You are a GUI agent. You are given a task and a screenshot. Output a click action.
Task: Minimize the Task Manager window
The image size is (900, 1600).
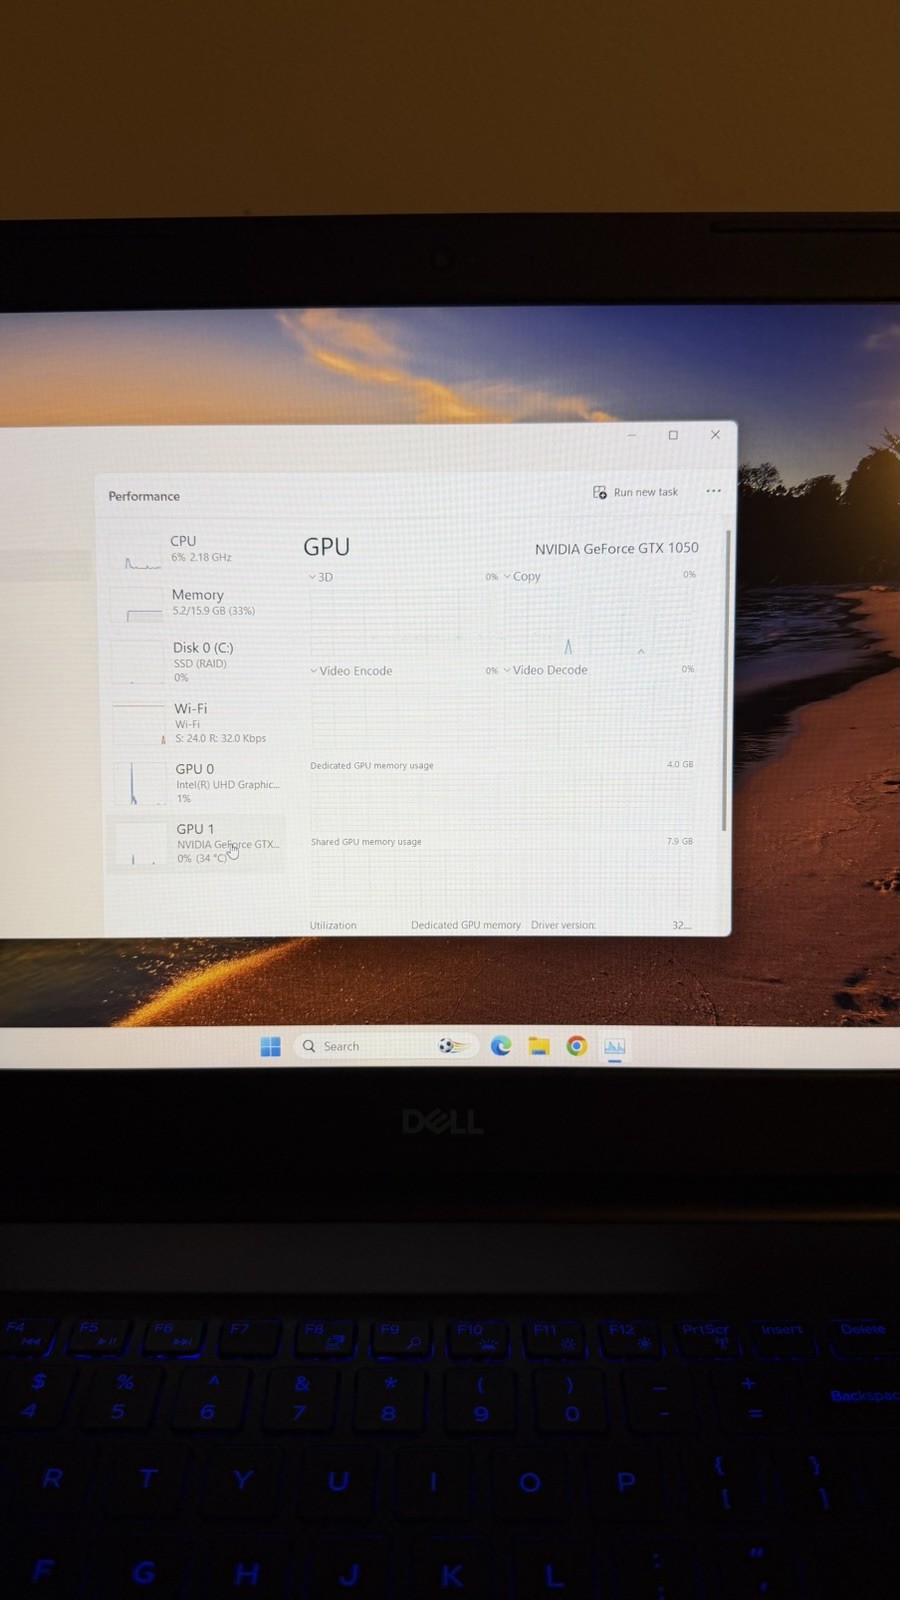(x=631, y=435)
